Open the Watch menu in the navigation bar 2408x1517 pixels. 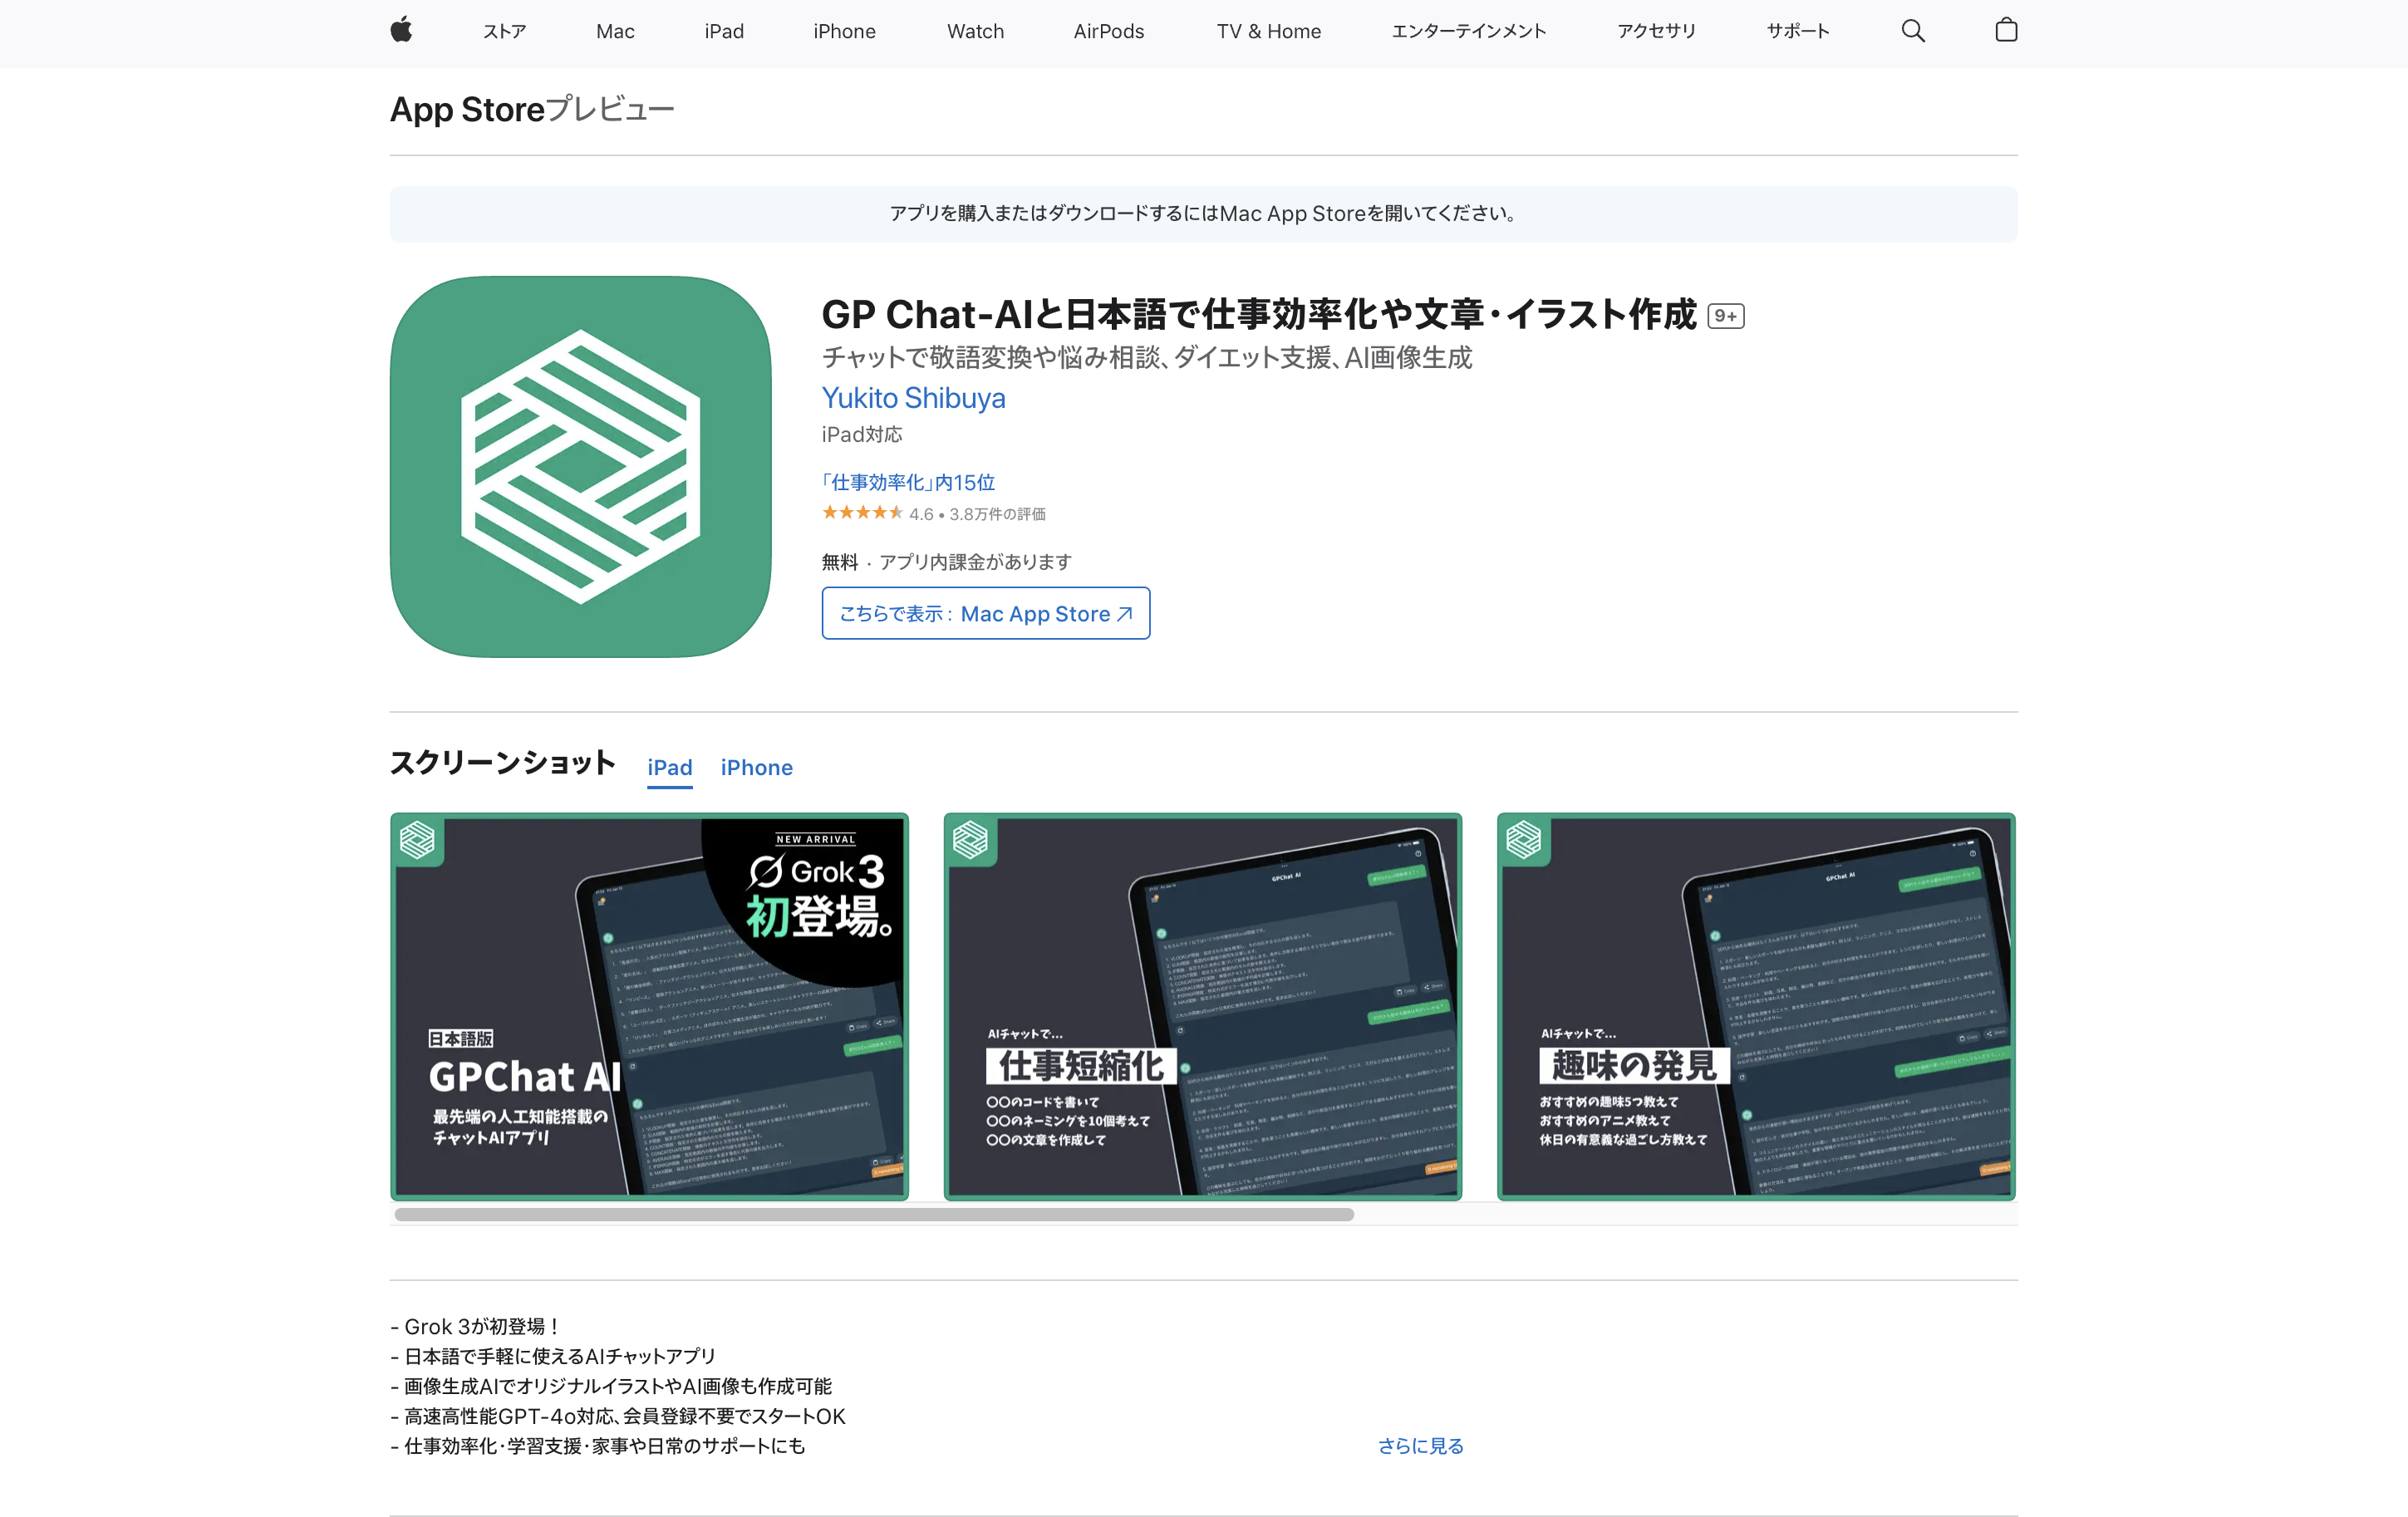[x=975, y=31]
